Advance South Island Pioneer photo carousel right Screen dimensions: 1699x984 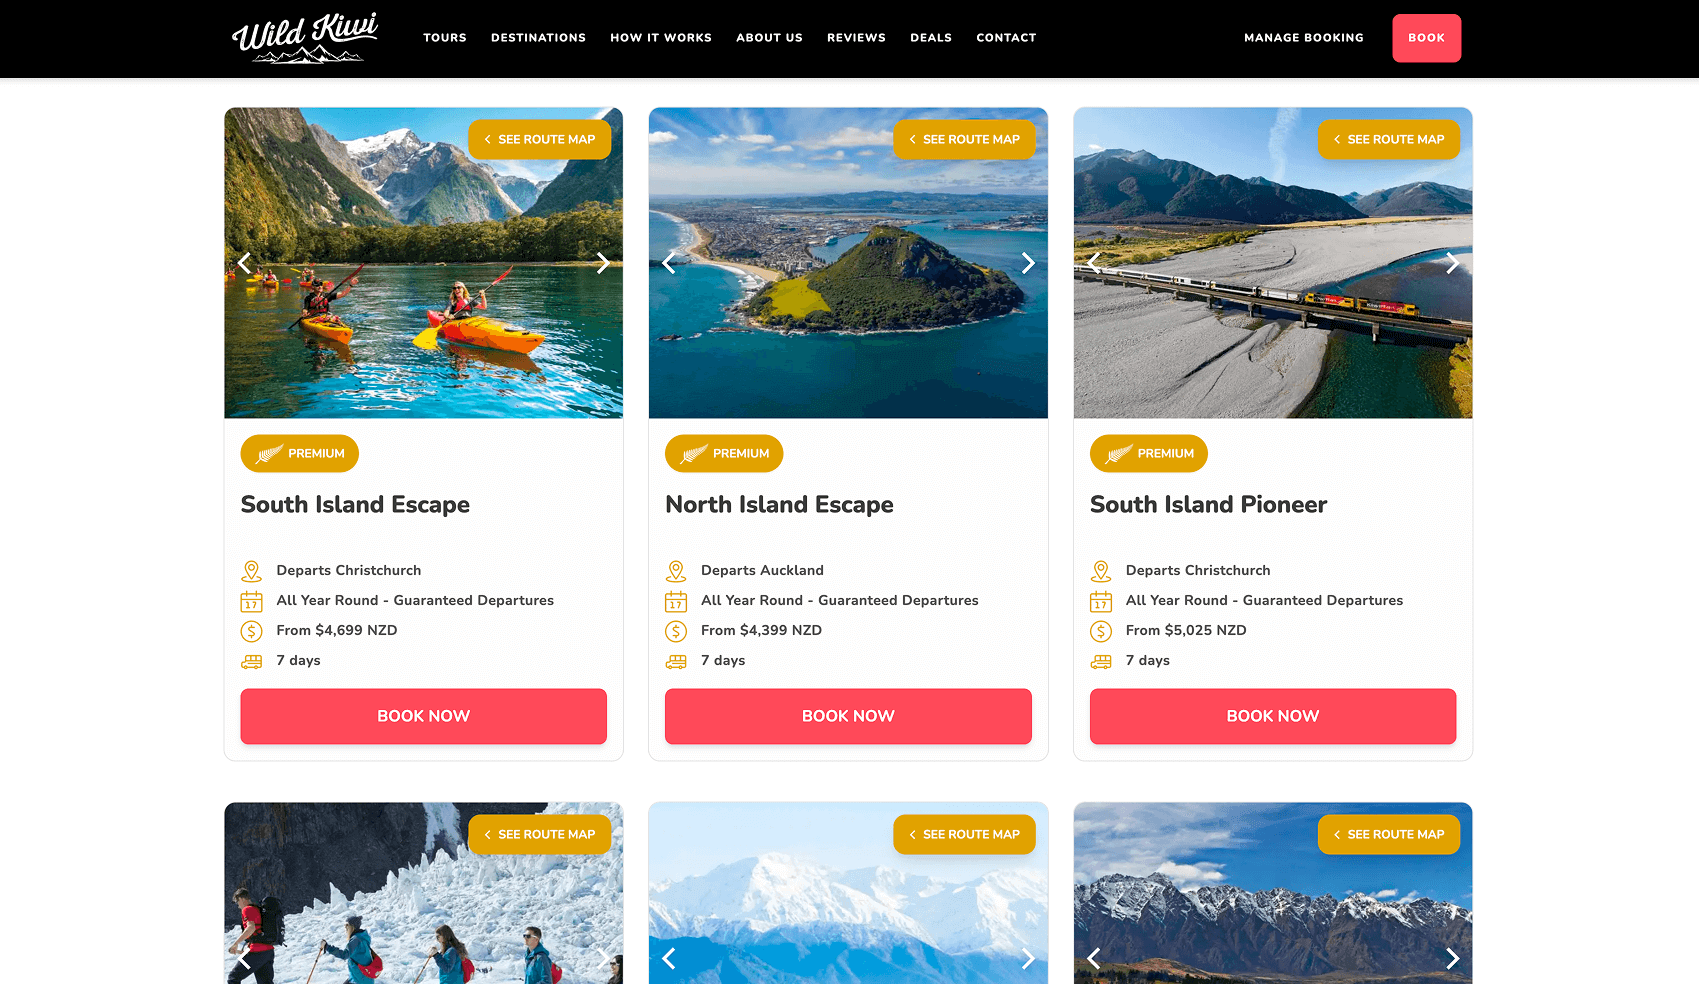click(x=1452, y=263)
